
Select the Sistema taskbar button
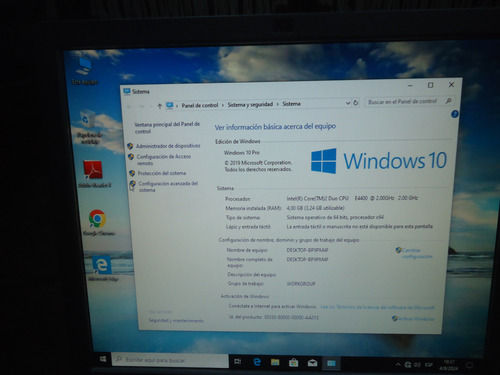click(331, 363)
